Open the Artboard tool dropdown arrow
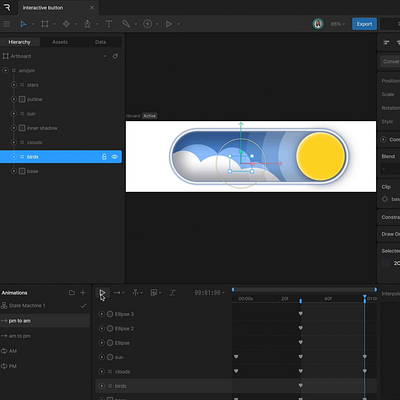Image resolution: width=400 pixels, height=400 pixels. click(x=54, y=24)
